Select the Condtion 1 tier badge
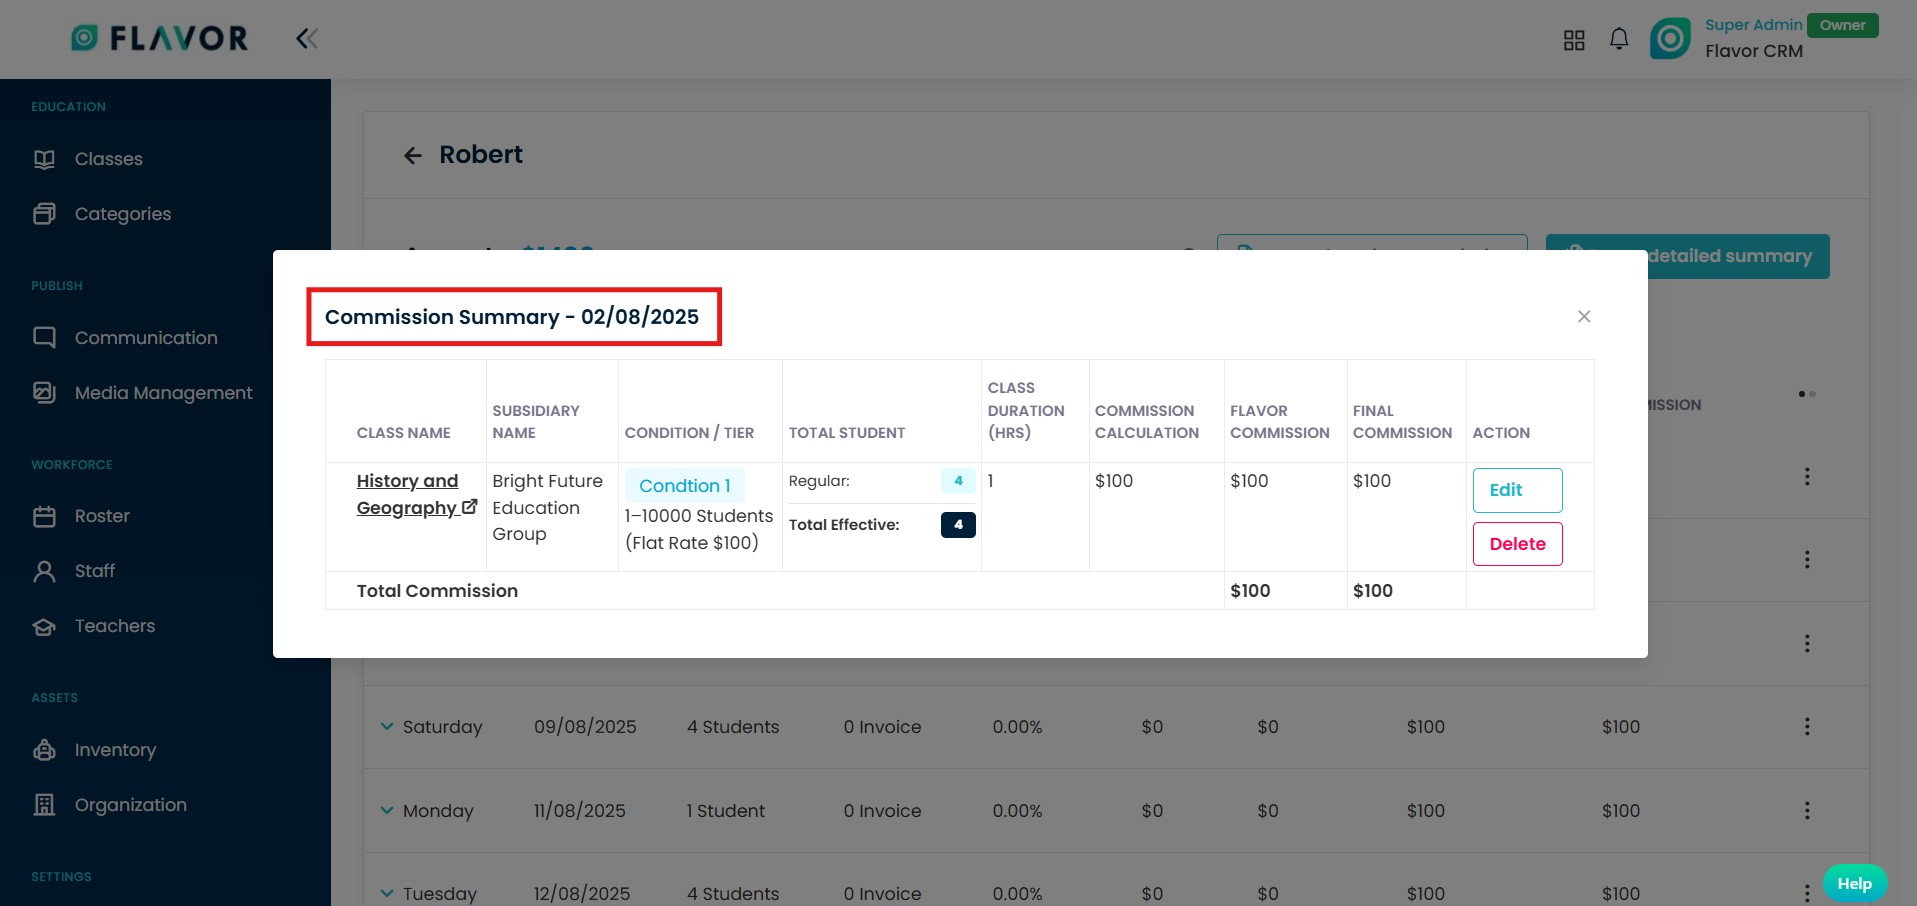 [x=684, y=486]
